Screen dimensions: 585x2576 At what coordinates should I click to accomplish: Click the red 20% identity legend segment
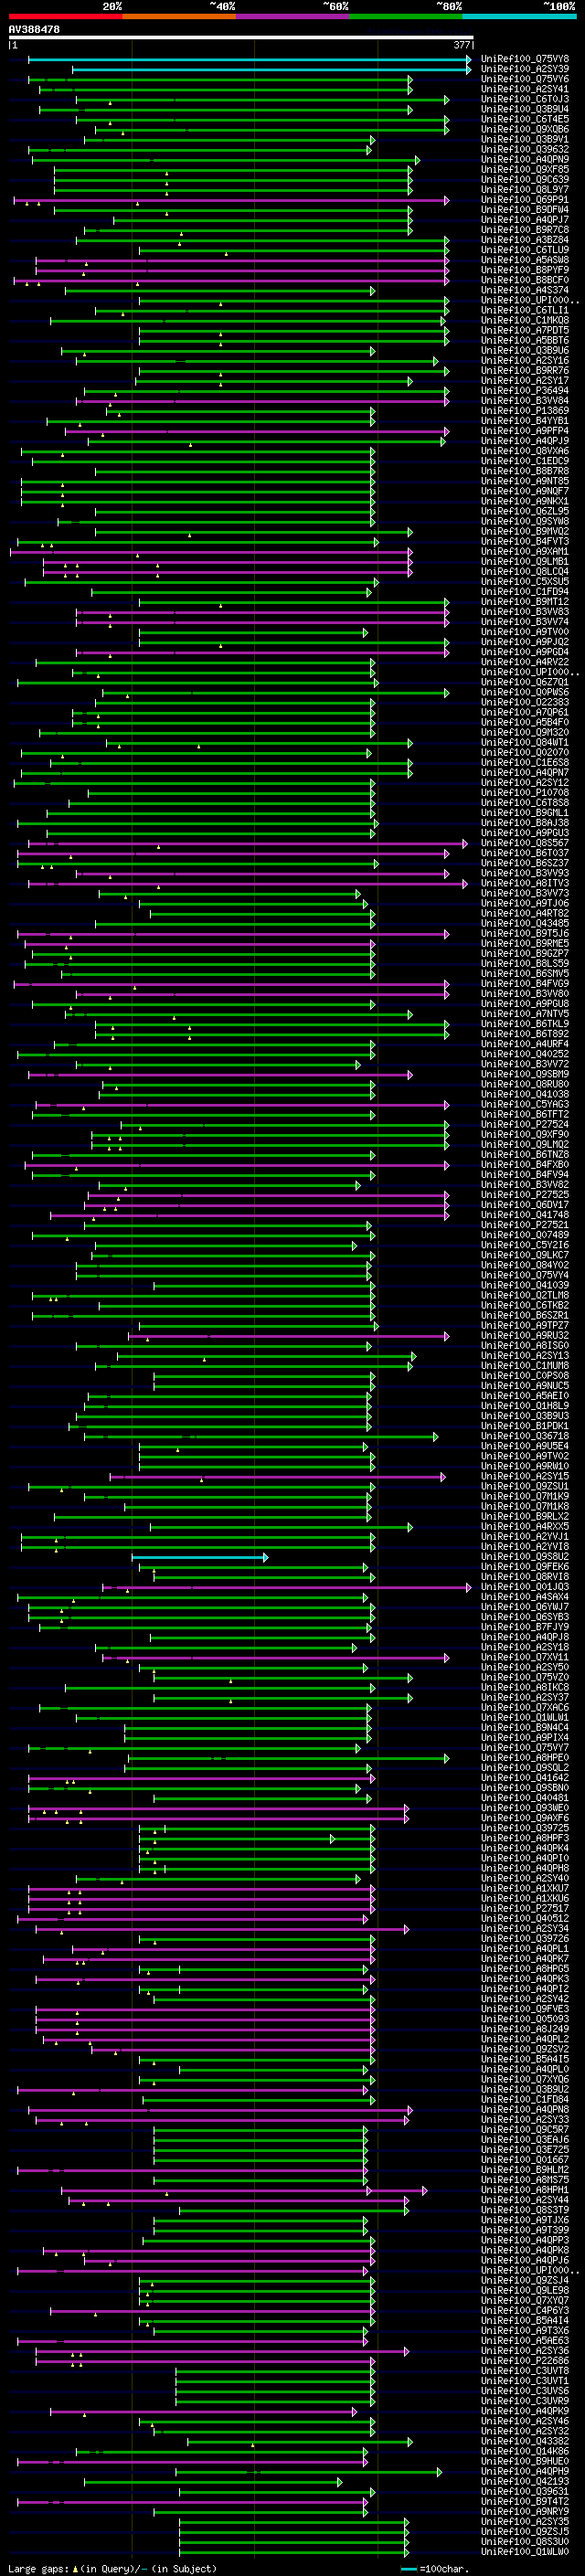click(65, 16)
